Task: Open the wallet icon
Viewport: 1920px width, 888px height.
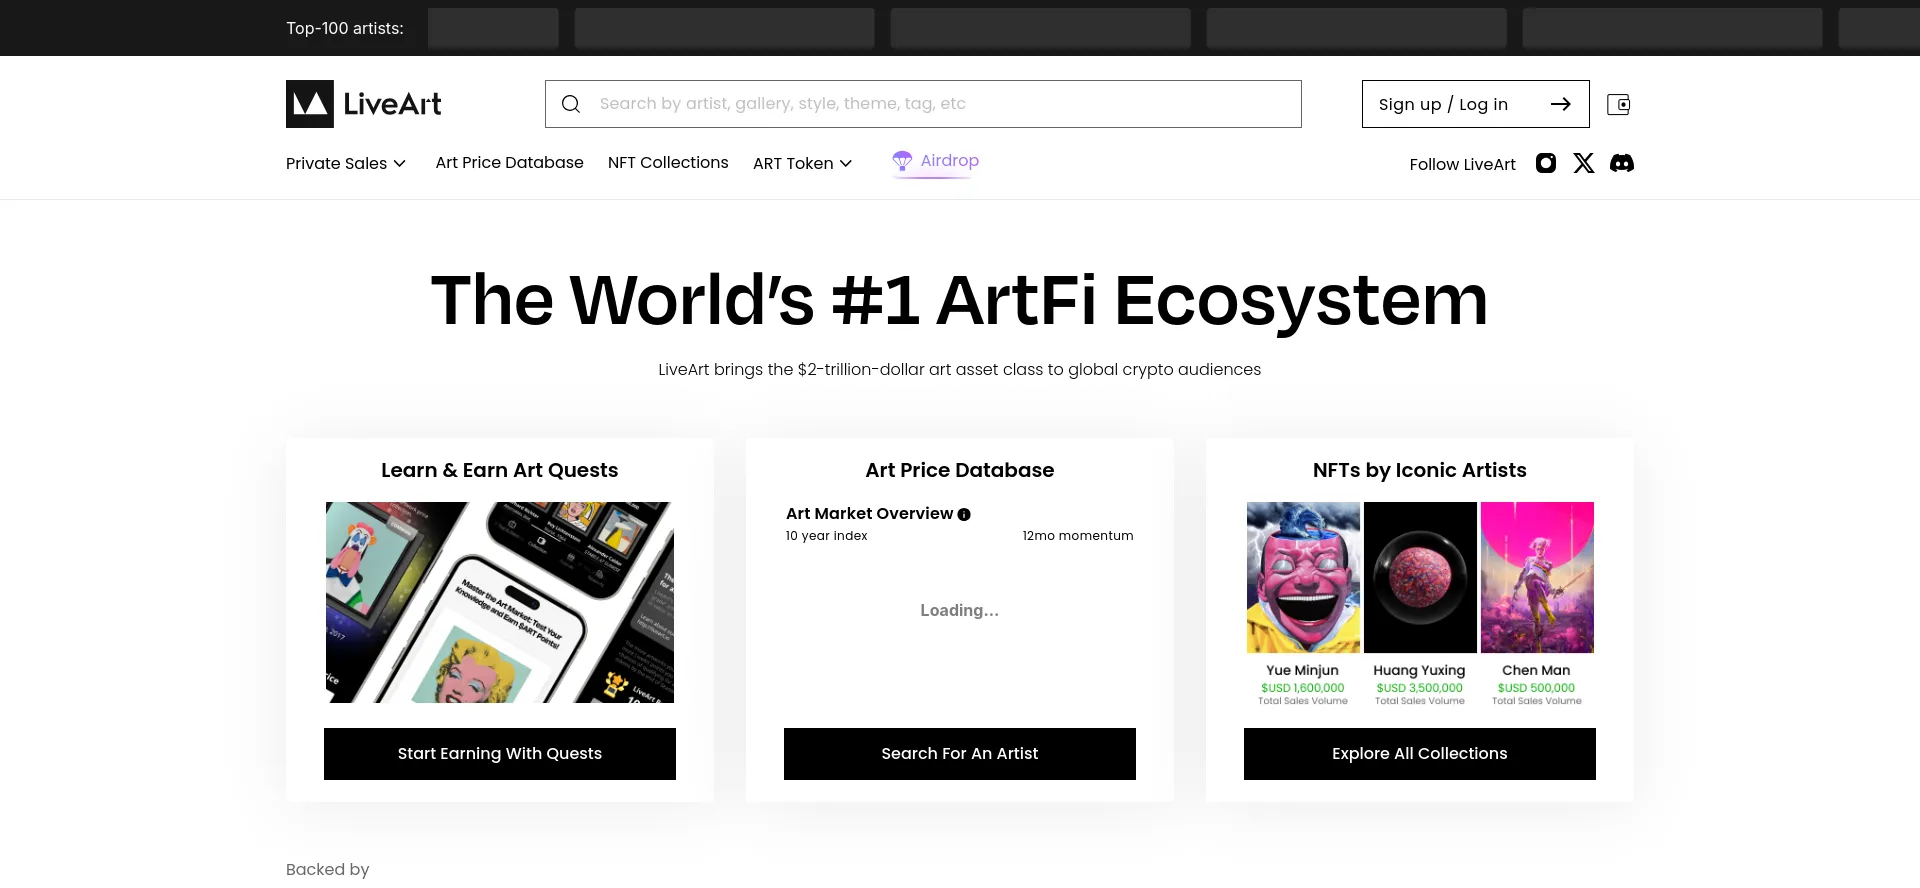Action: [1618, 104]
